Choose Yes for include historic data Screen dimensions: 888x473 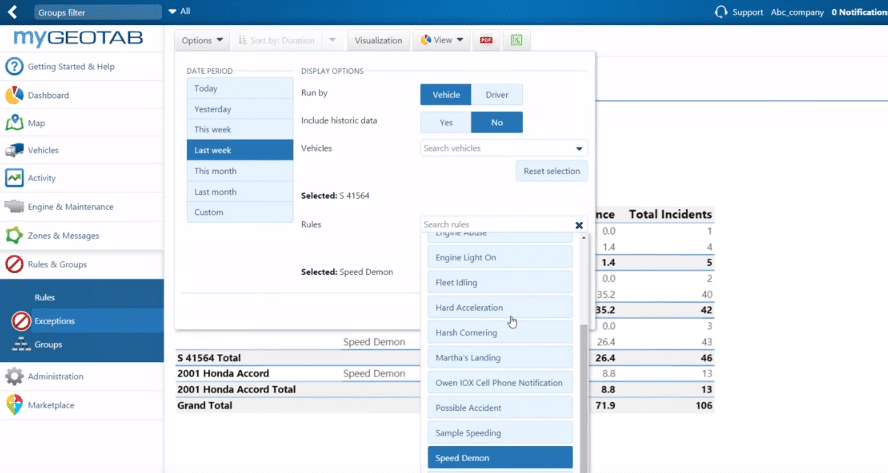click(446, 122)
